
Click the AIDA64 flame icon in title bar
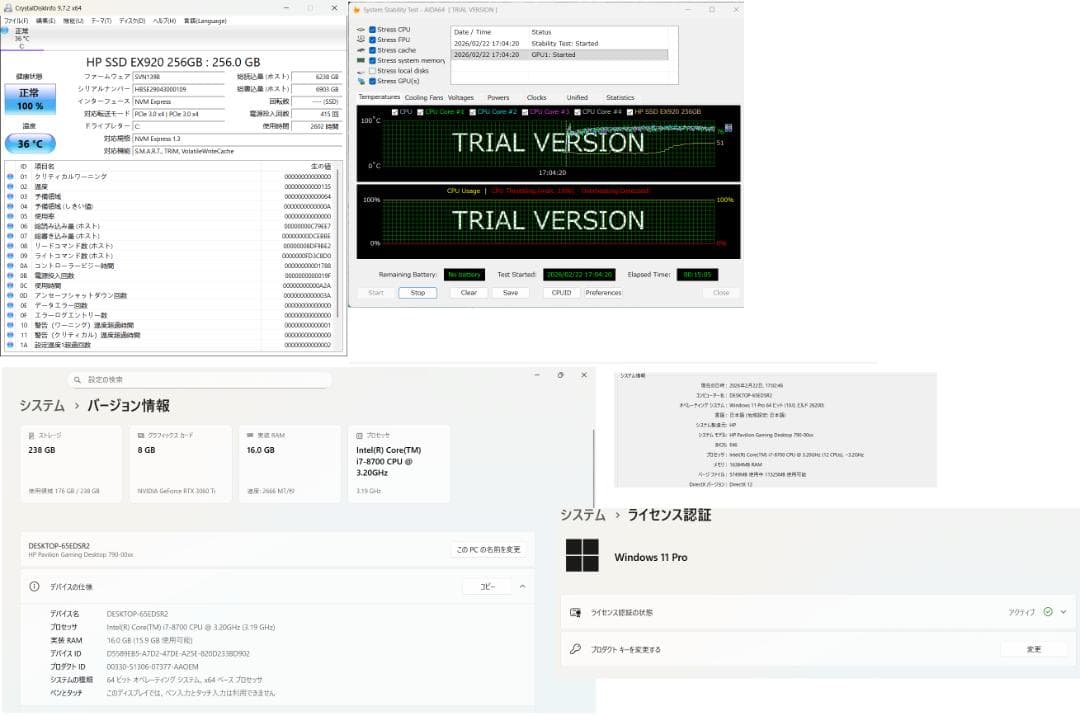pos(357,10)
